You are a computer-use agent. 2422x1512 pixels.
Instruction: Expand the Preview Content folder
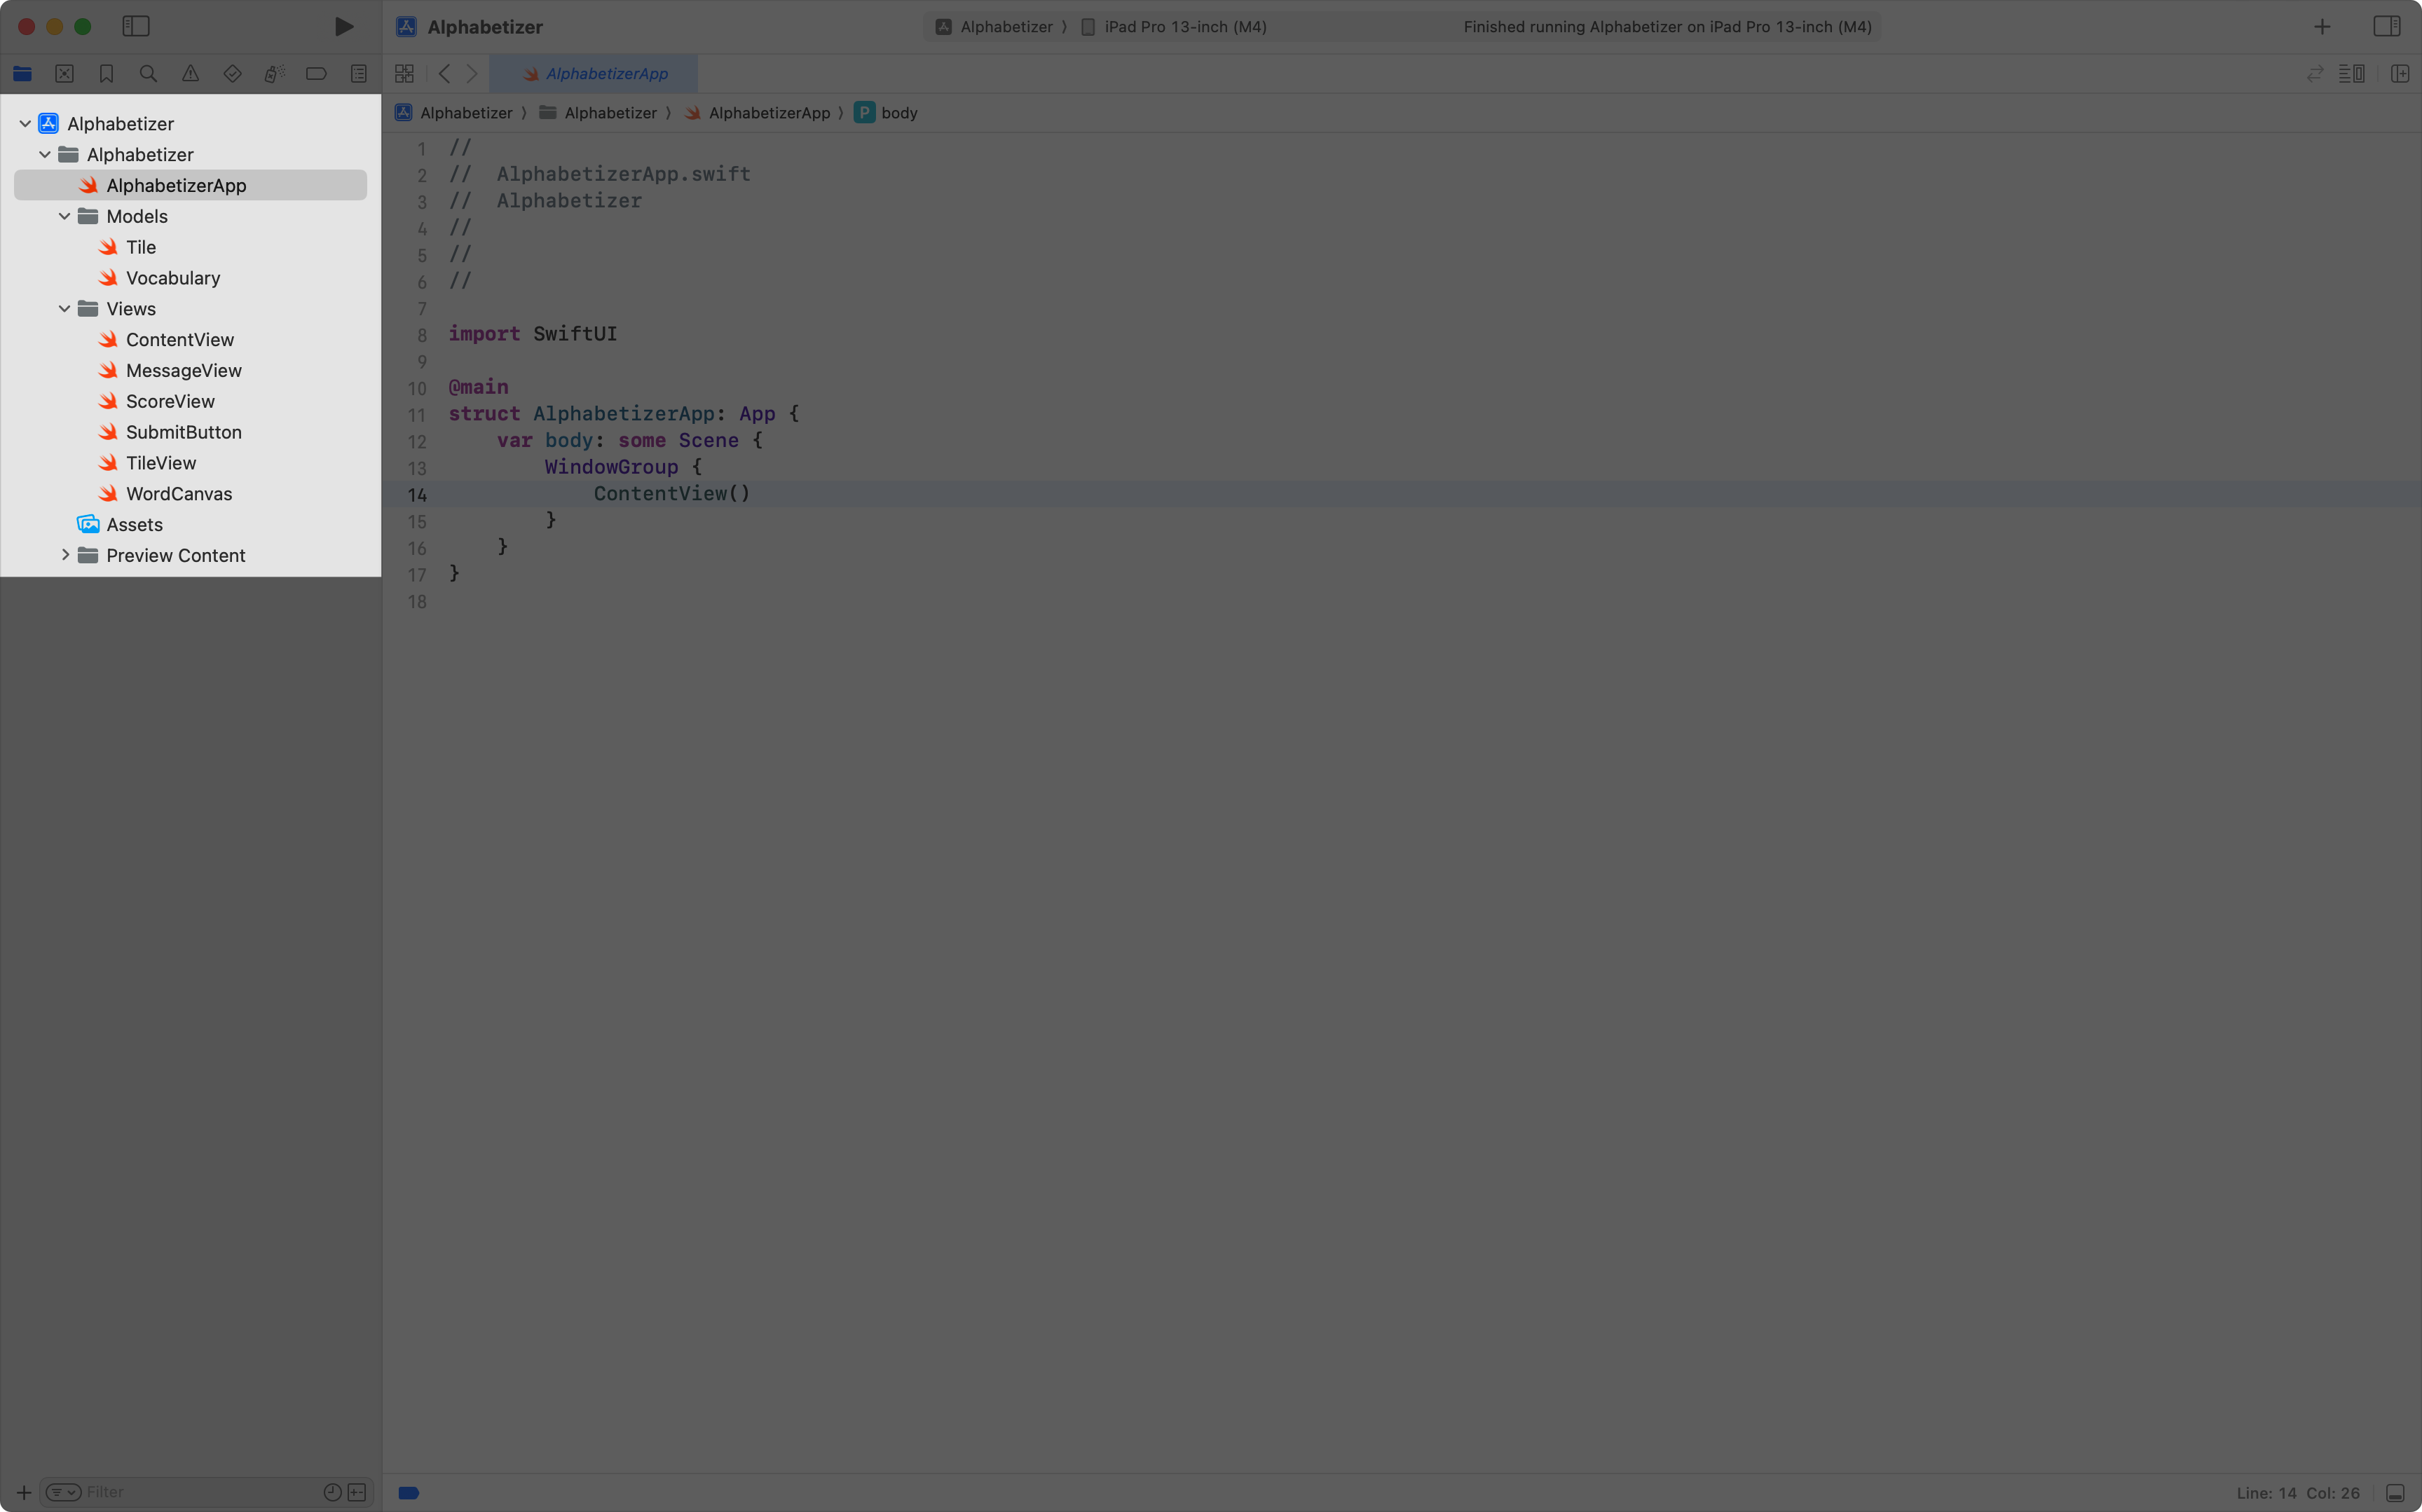point(66,555)
